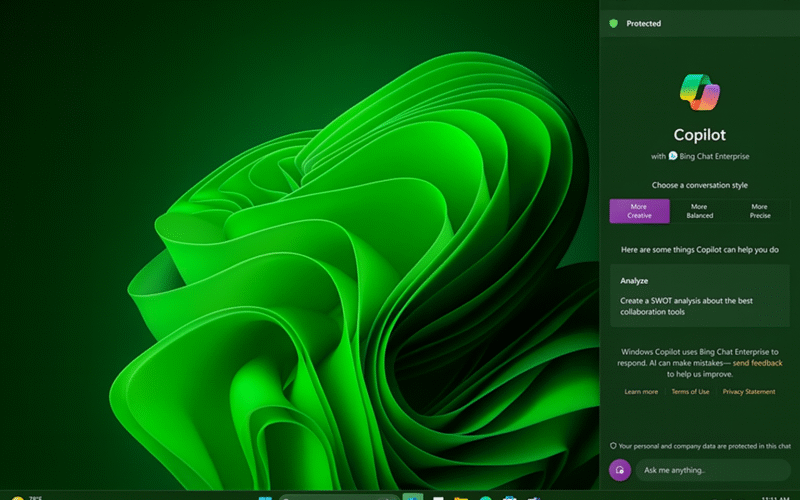
Task: Open File Explorer from the taskbar
Action: [461, 497]
